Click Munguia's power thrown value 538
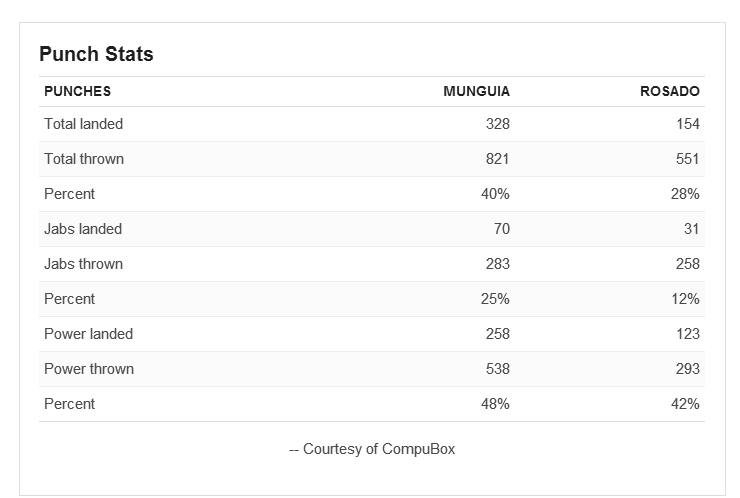Image resolution: width=740 pixels, height=498 pixels. pos(498,369)
